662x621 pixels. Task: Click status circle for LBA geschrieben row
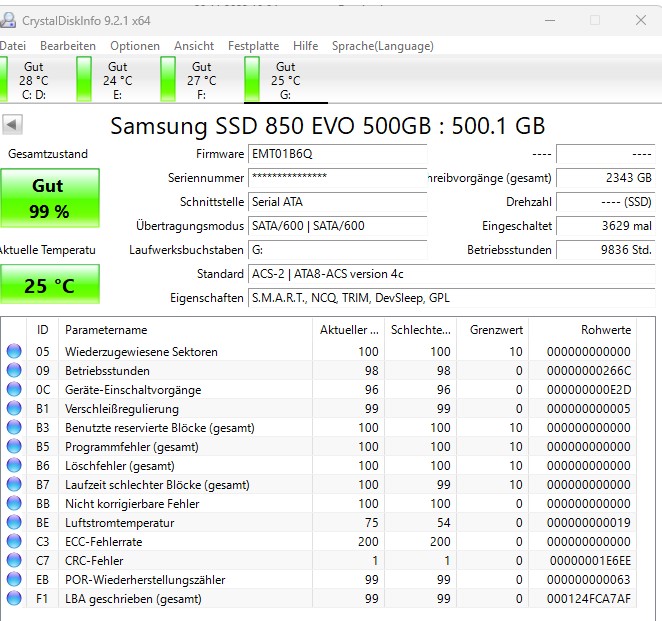(x=14, y=598)
